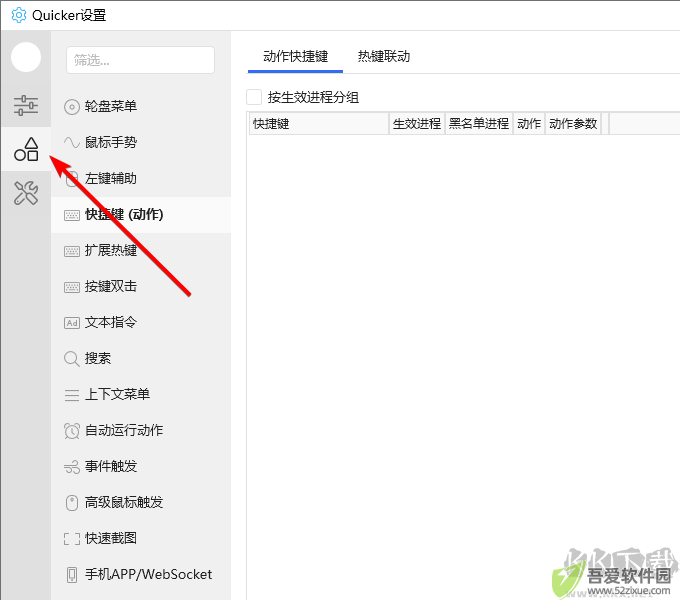Enable 按生效进程分组 checkbox
The image size is (680, 600).
coord(254,97)
